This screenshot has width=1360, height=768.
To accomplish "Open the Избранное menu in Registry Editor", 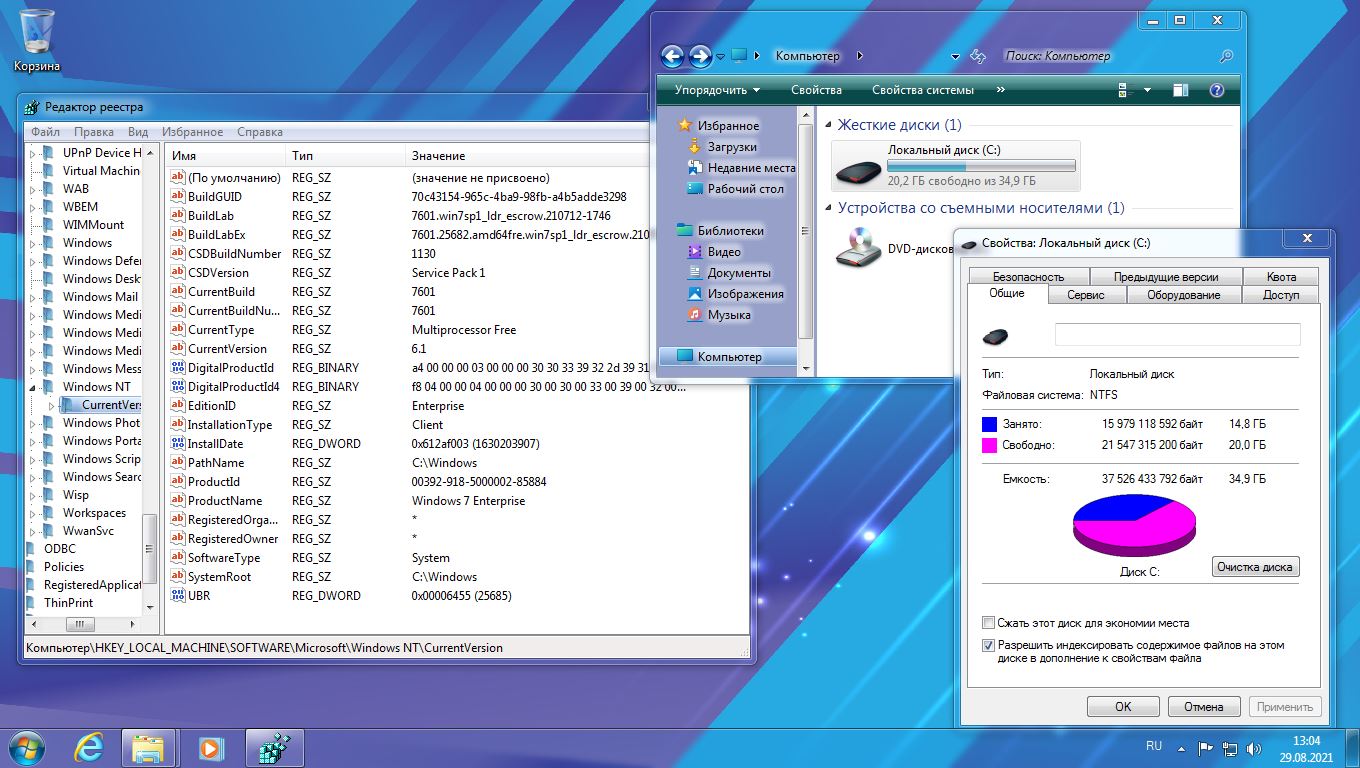I will (x=192, y=132).
